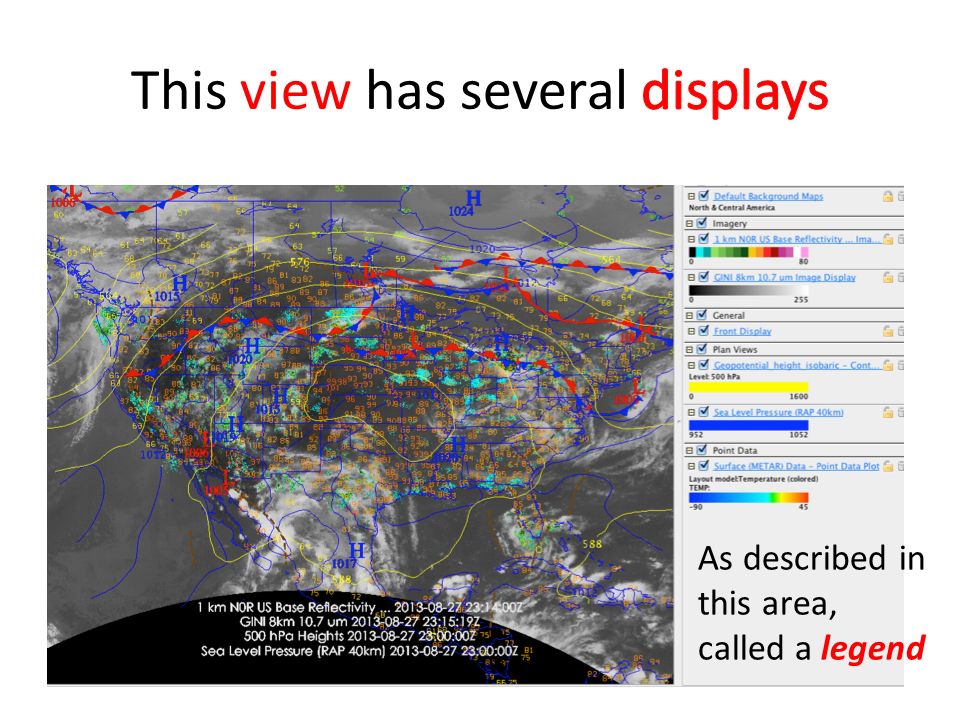The width and height of the screenshot is (960, 720).
Task: Lock the Front Display layer
Action: (887, 331)
